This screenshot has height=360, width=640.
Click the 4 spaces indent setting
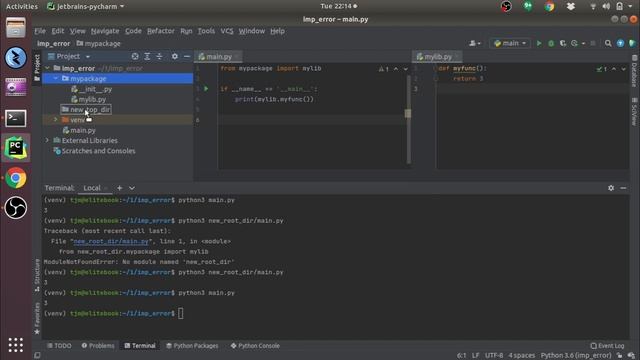(x=522, y=356)
